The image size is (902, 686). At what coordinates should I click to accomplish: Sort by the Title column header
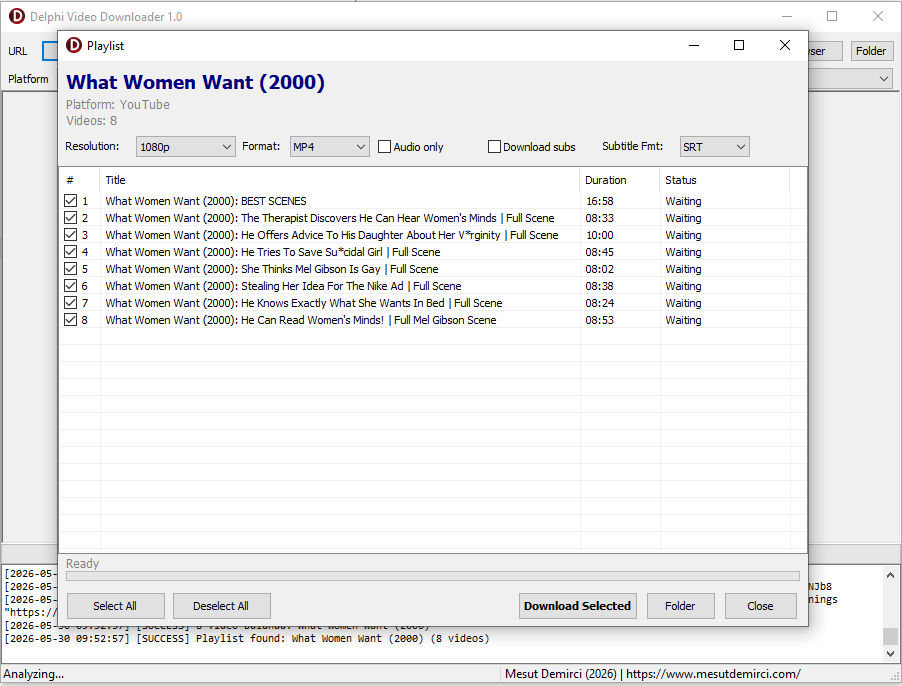pos(339,180)
